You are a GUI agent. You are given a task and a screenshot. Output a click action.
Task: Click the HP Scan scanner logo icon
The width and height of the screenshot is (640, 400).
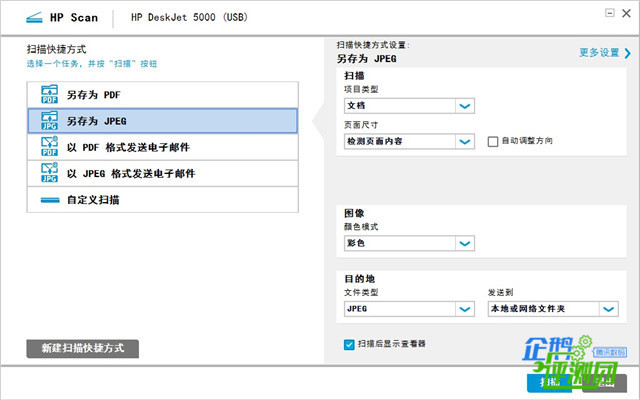click(x=34, y=18)
